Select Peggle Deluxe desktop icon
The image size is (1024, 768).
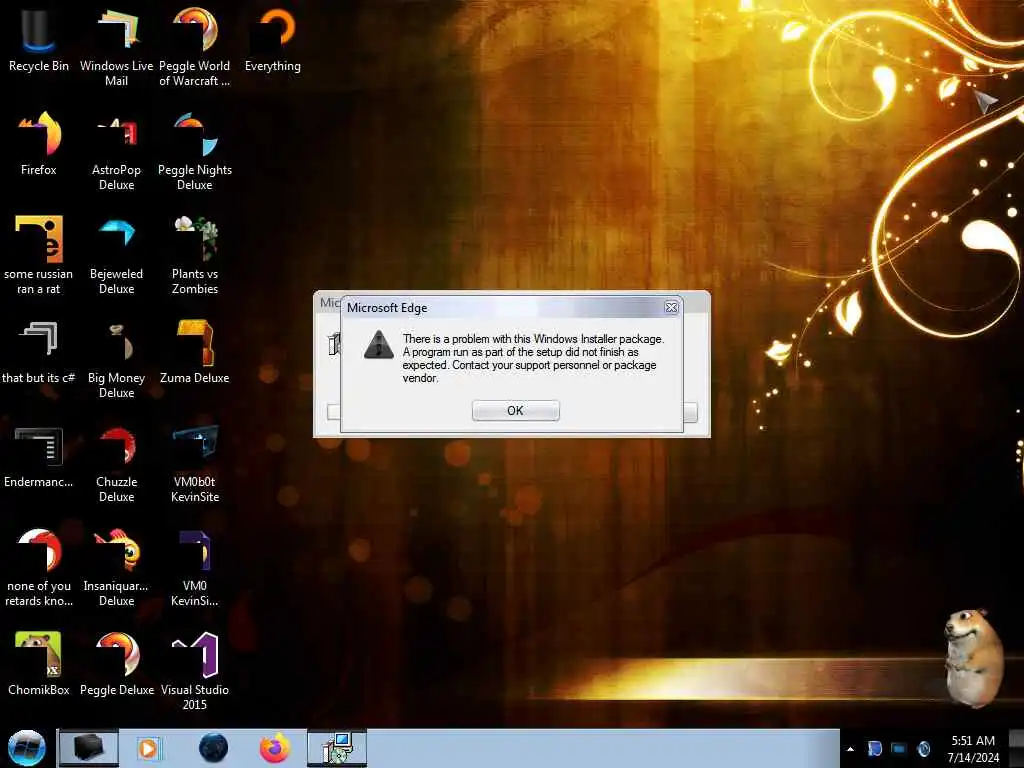[116, 664]
